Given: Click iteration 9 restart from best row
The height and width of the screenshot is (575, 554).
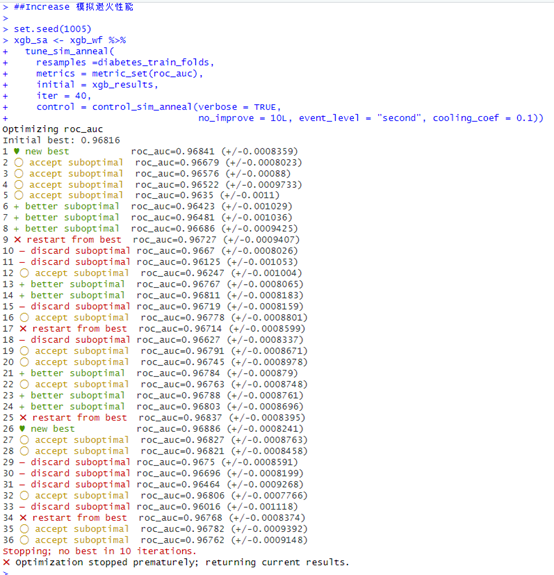Looking at the screenshot, I should [x=151, y=239].
